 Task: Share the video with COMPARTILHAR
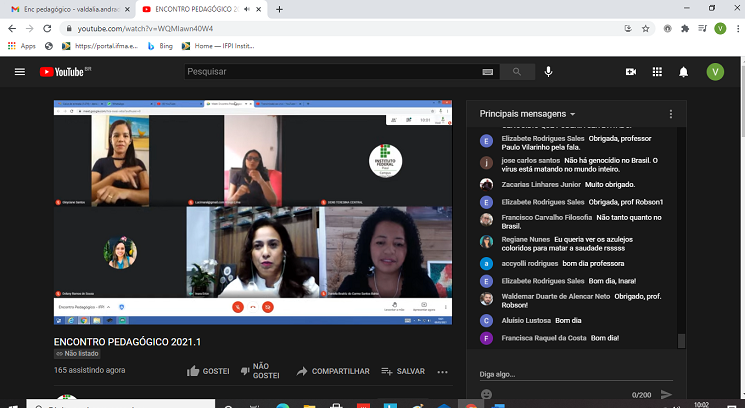tap(333, 371)
